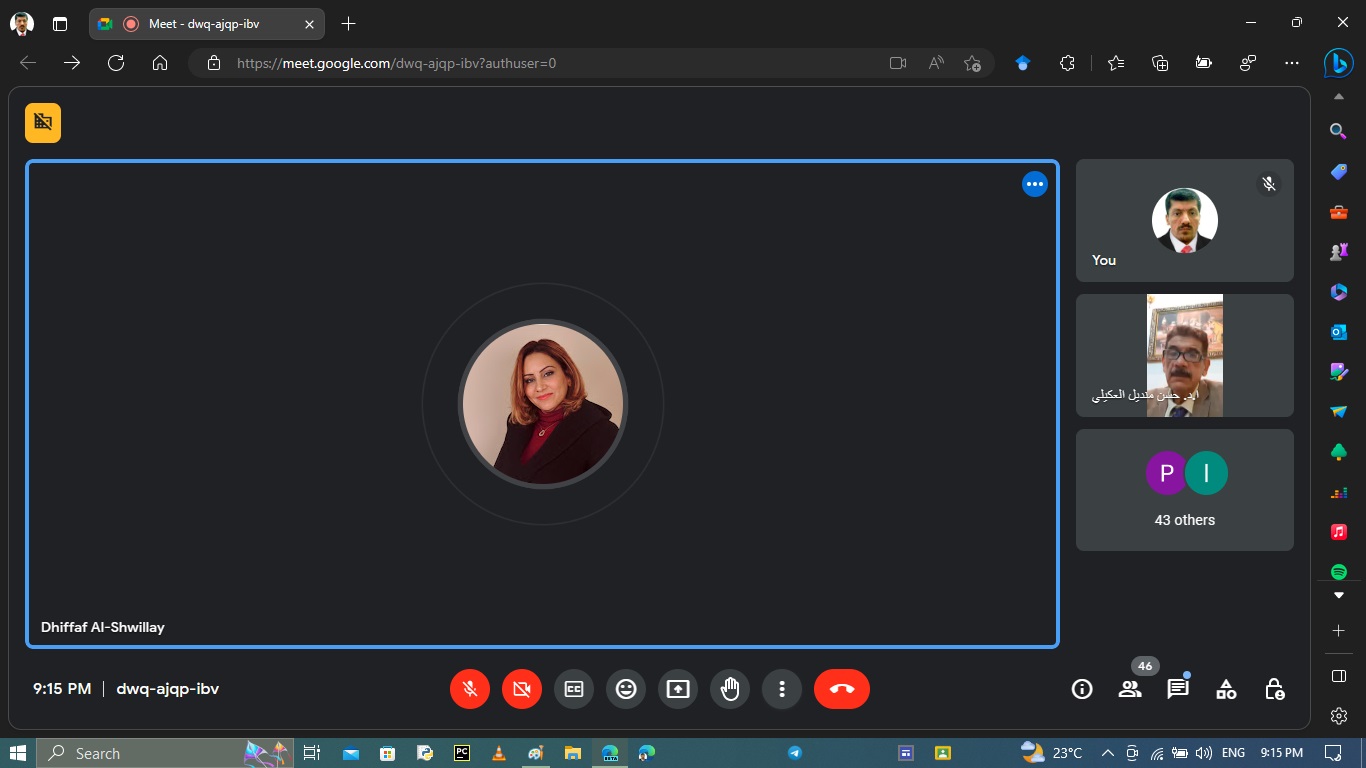Open more options three-dot menu in toolbar

(782, 689)
